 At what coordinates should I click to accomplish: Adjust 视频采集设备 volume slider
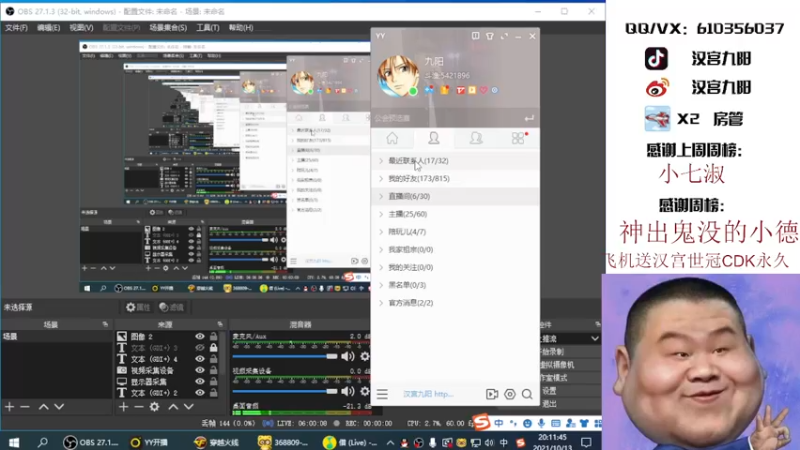[285, 391]
